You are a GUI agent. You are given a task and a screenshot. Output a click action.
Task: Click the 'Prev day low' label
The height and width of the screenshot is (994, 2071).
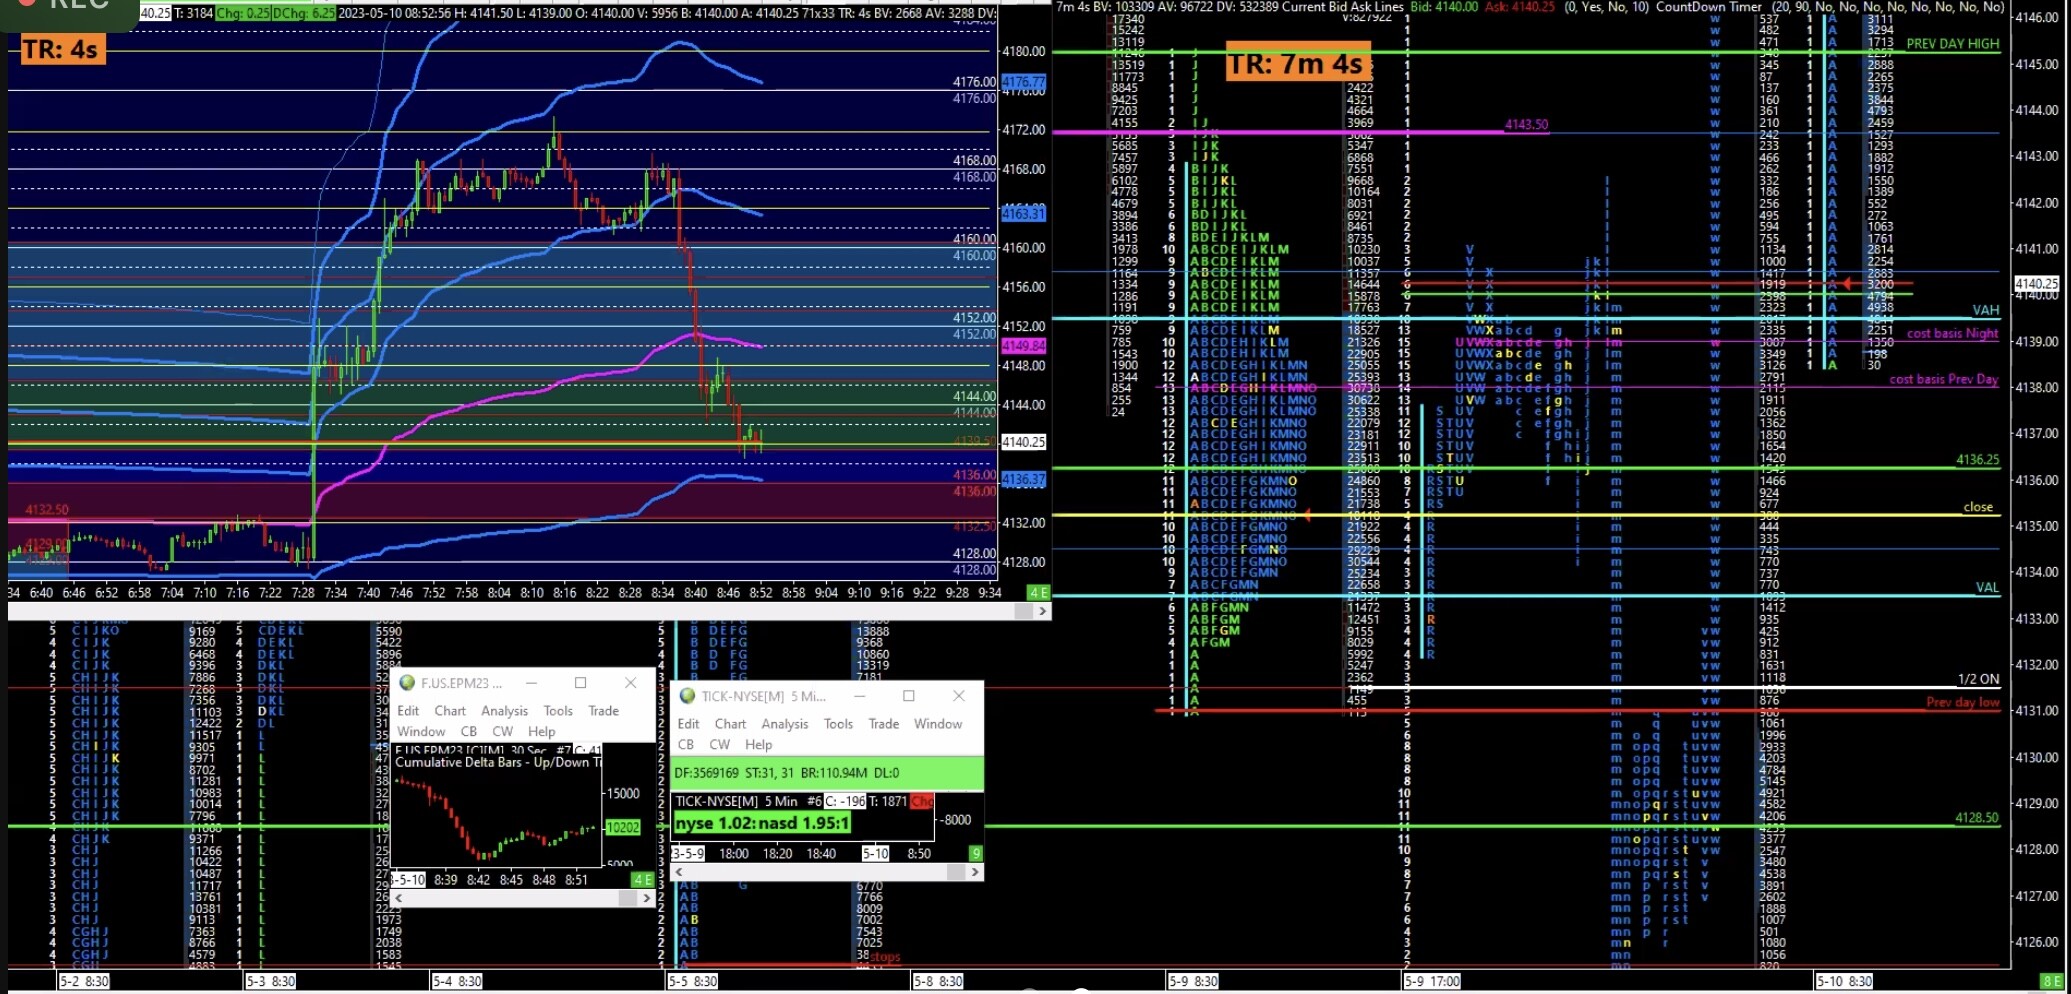1962,702
